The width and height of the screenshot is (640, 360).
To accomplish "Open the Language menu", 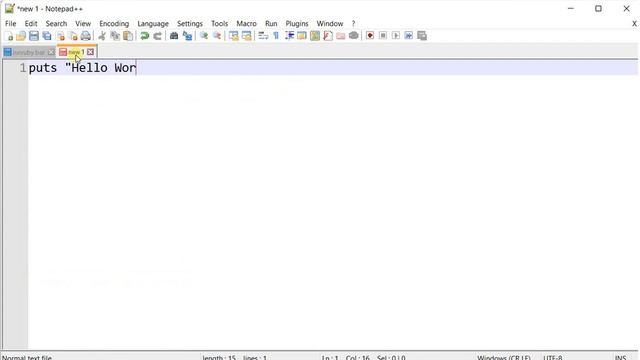I will pyautogui.click(x=153, y=24).
